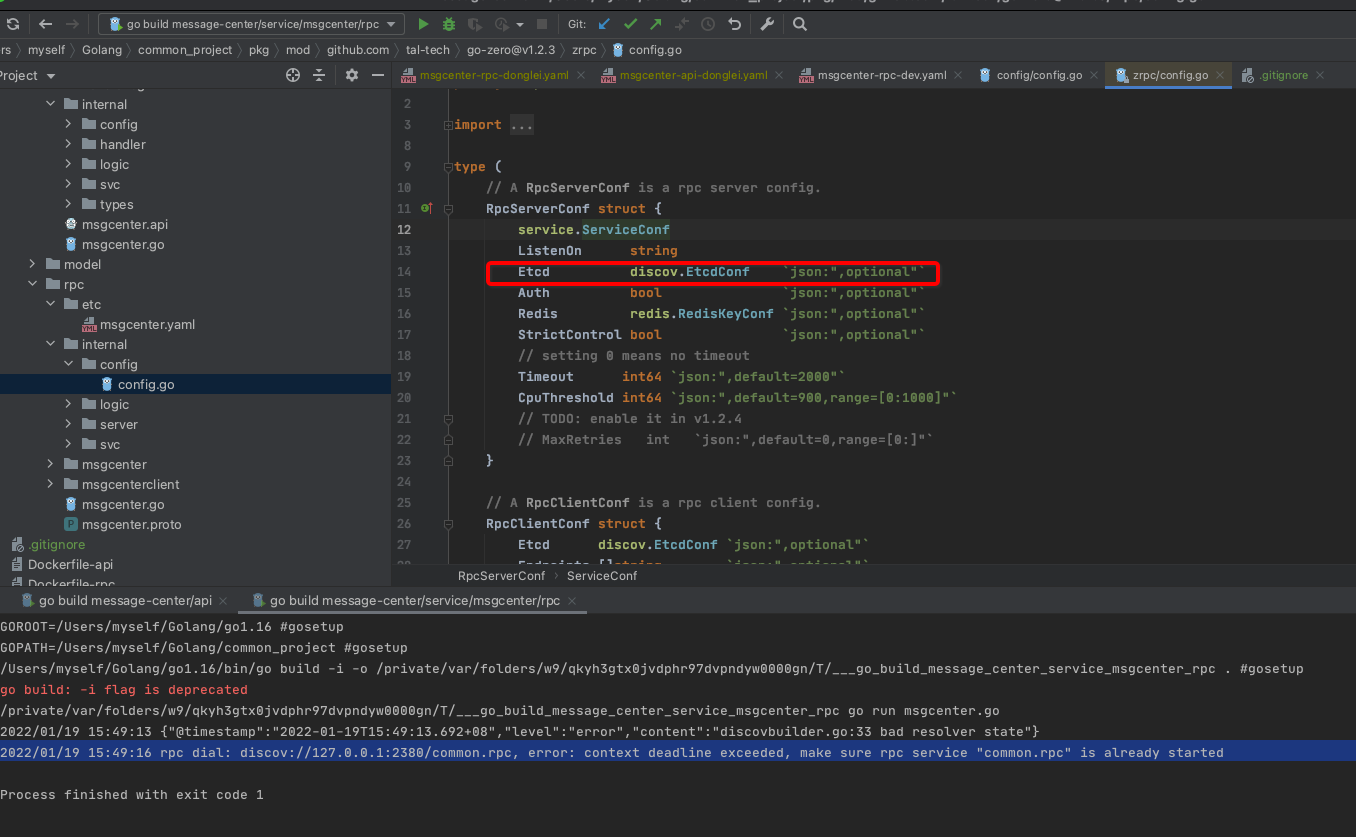The height and width of the screenshot is (837, 1356).
Task: Click 'go build: -i flag is deprecated' output line
Action: click(124, 690)
